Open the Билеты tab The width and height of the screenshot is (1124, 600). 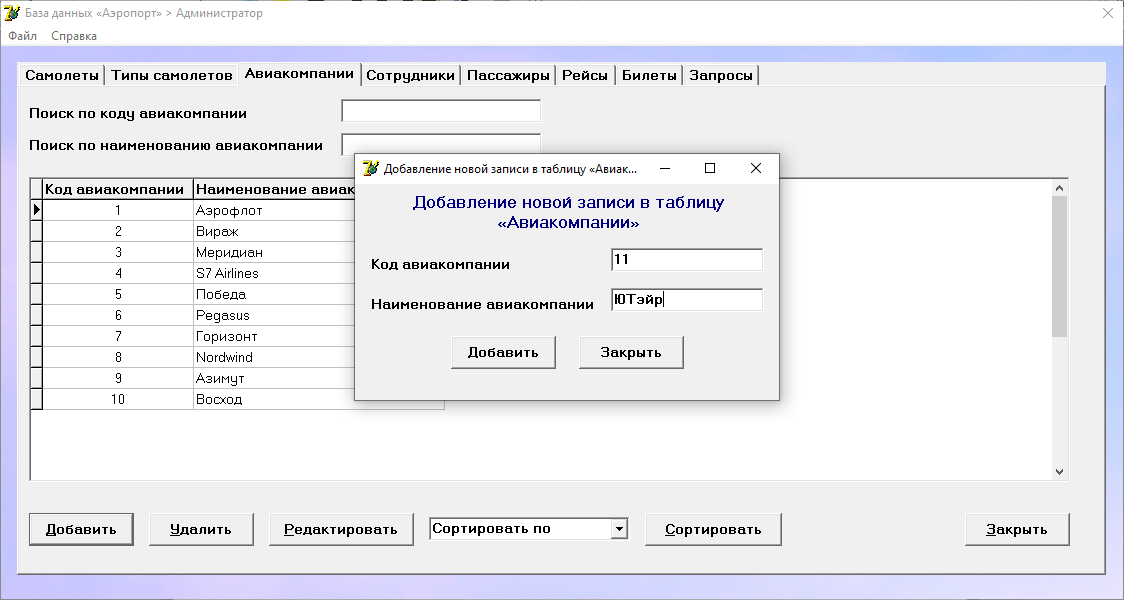tap(649, 75)
